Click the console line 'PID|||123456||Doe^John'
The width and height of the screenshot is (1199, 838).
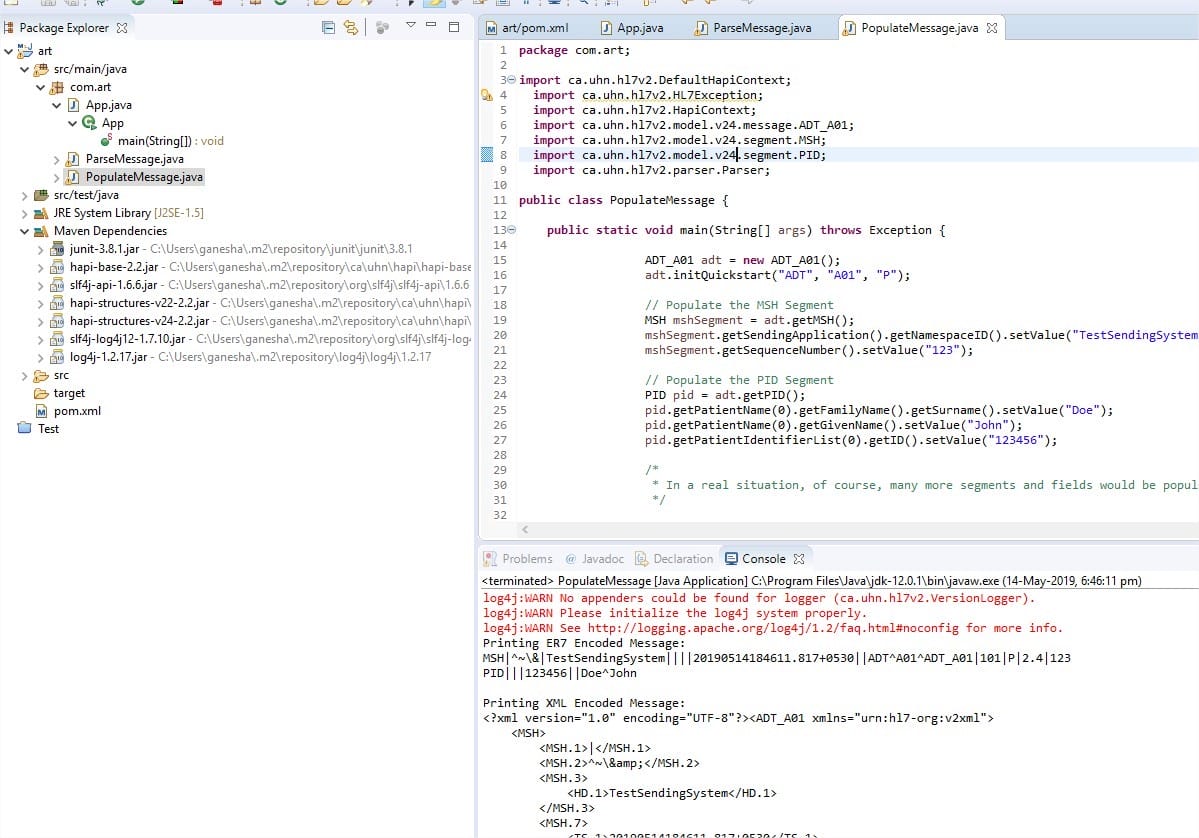(x=560, y=674)
